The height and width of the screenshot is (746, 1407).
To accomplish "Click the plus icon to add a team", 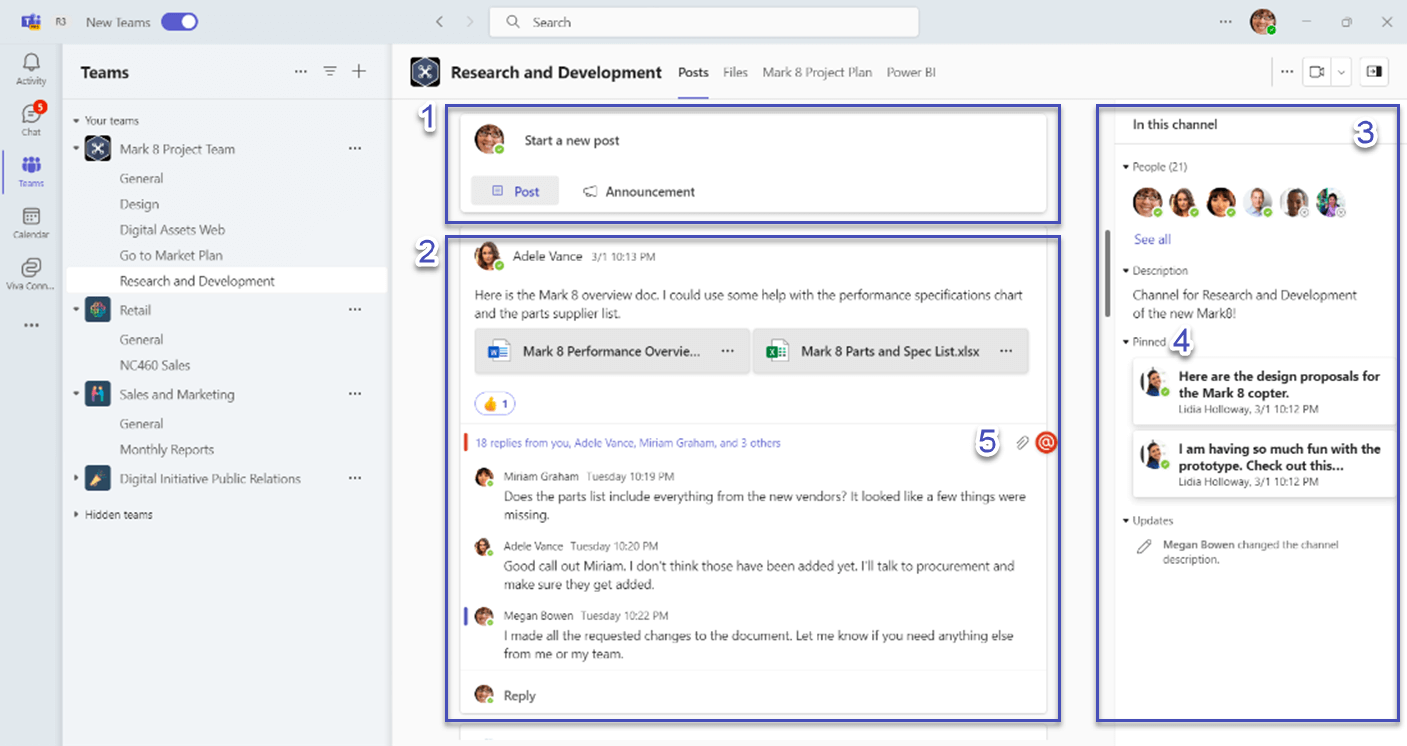I will [x=359, y=72].
